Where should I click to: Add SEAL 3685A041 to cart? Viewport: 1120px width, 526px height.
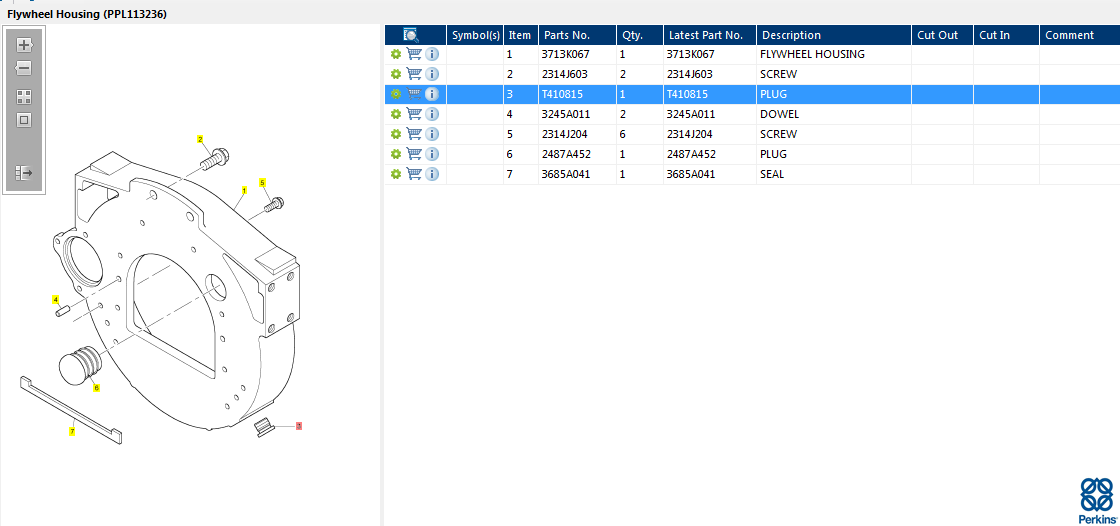tap(414, 174)
